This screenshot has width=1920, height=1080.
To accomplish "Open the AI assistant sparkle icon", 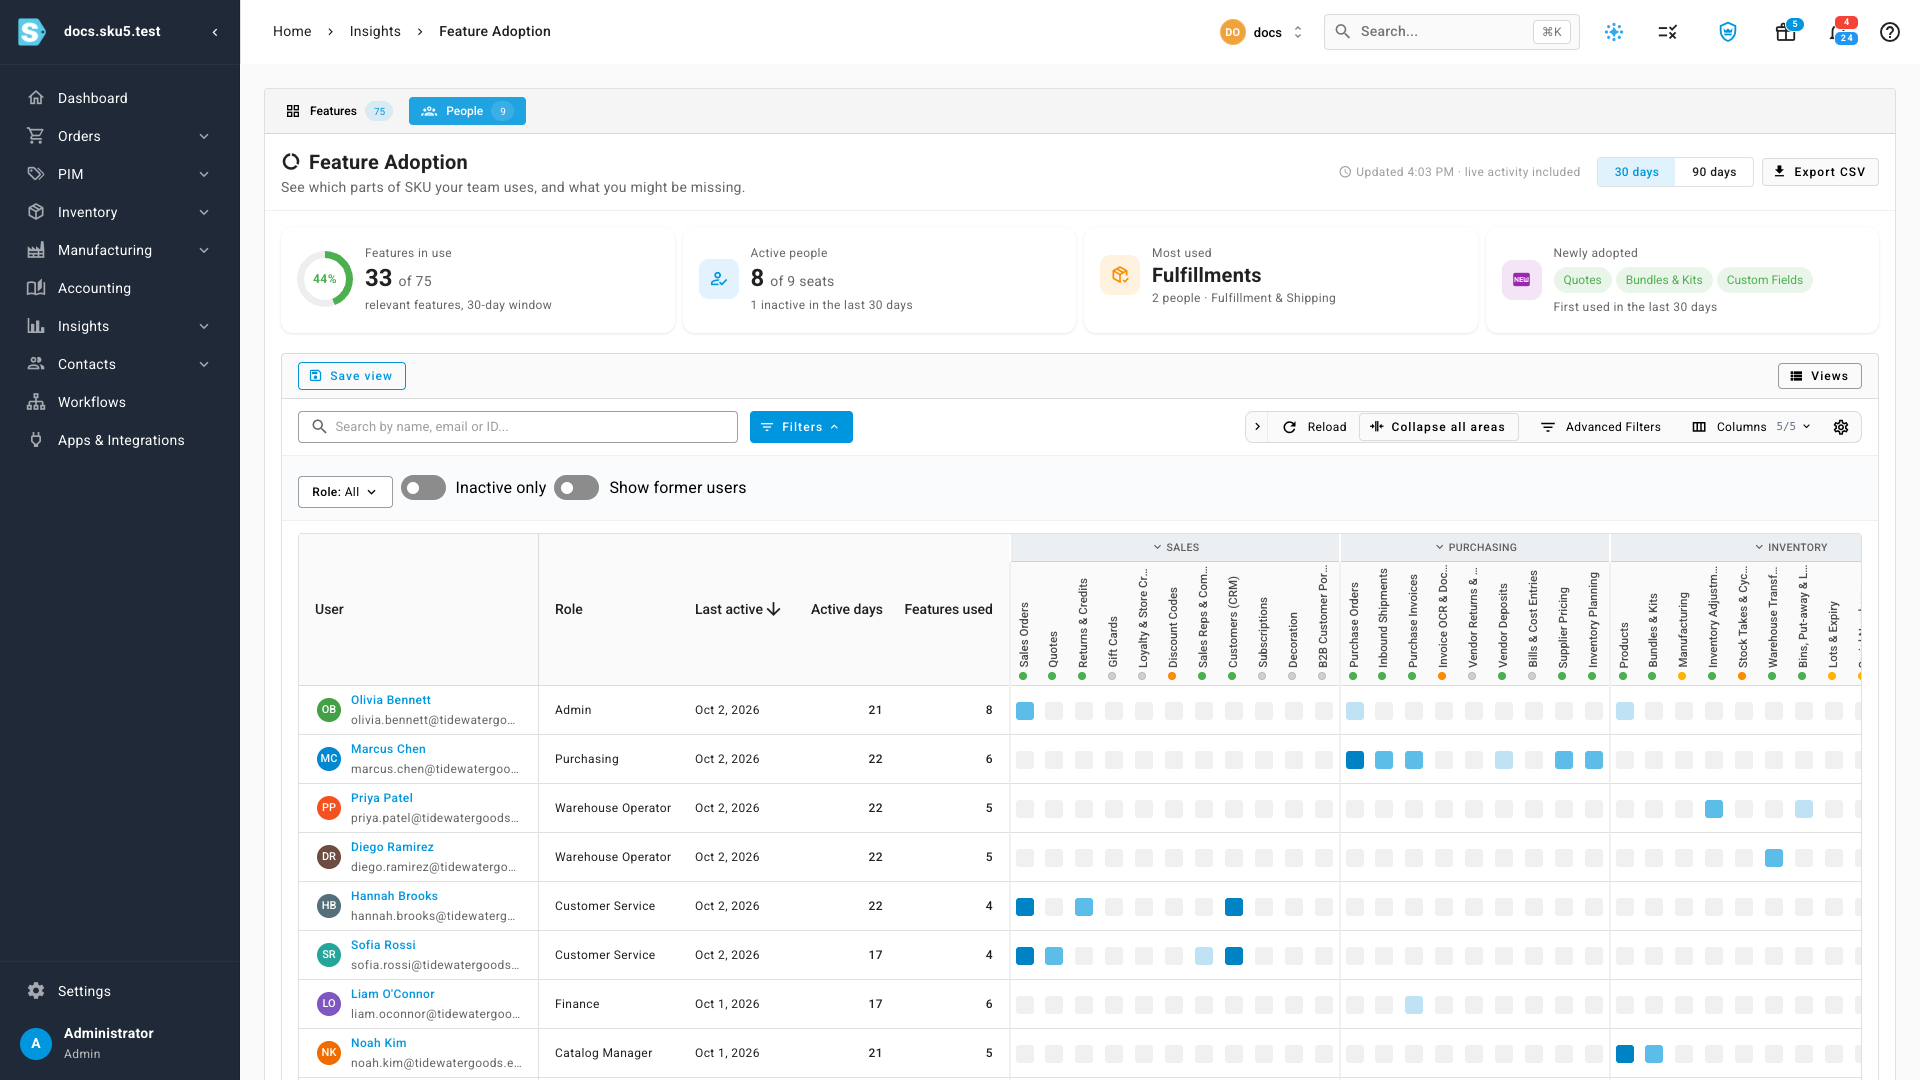I will (x=1614, y=32).
